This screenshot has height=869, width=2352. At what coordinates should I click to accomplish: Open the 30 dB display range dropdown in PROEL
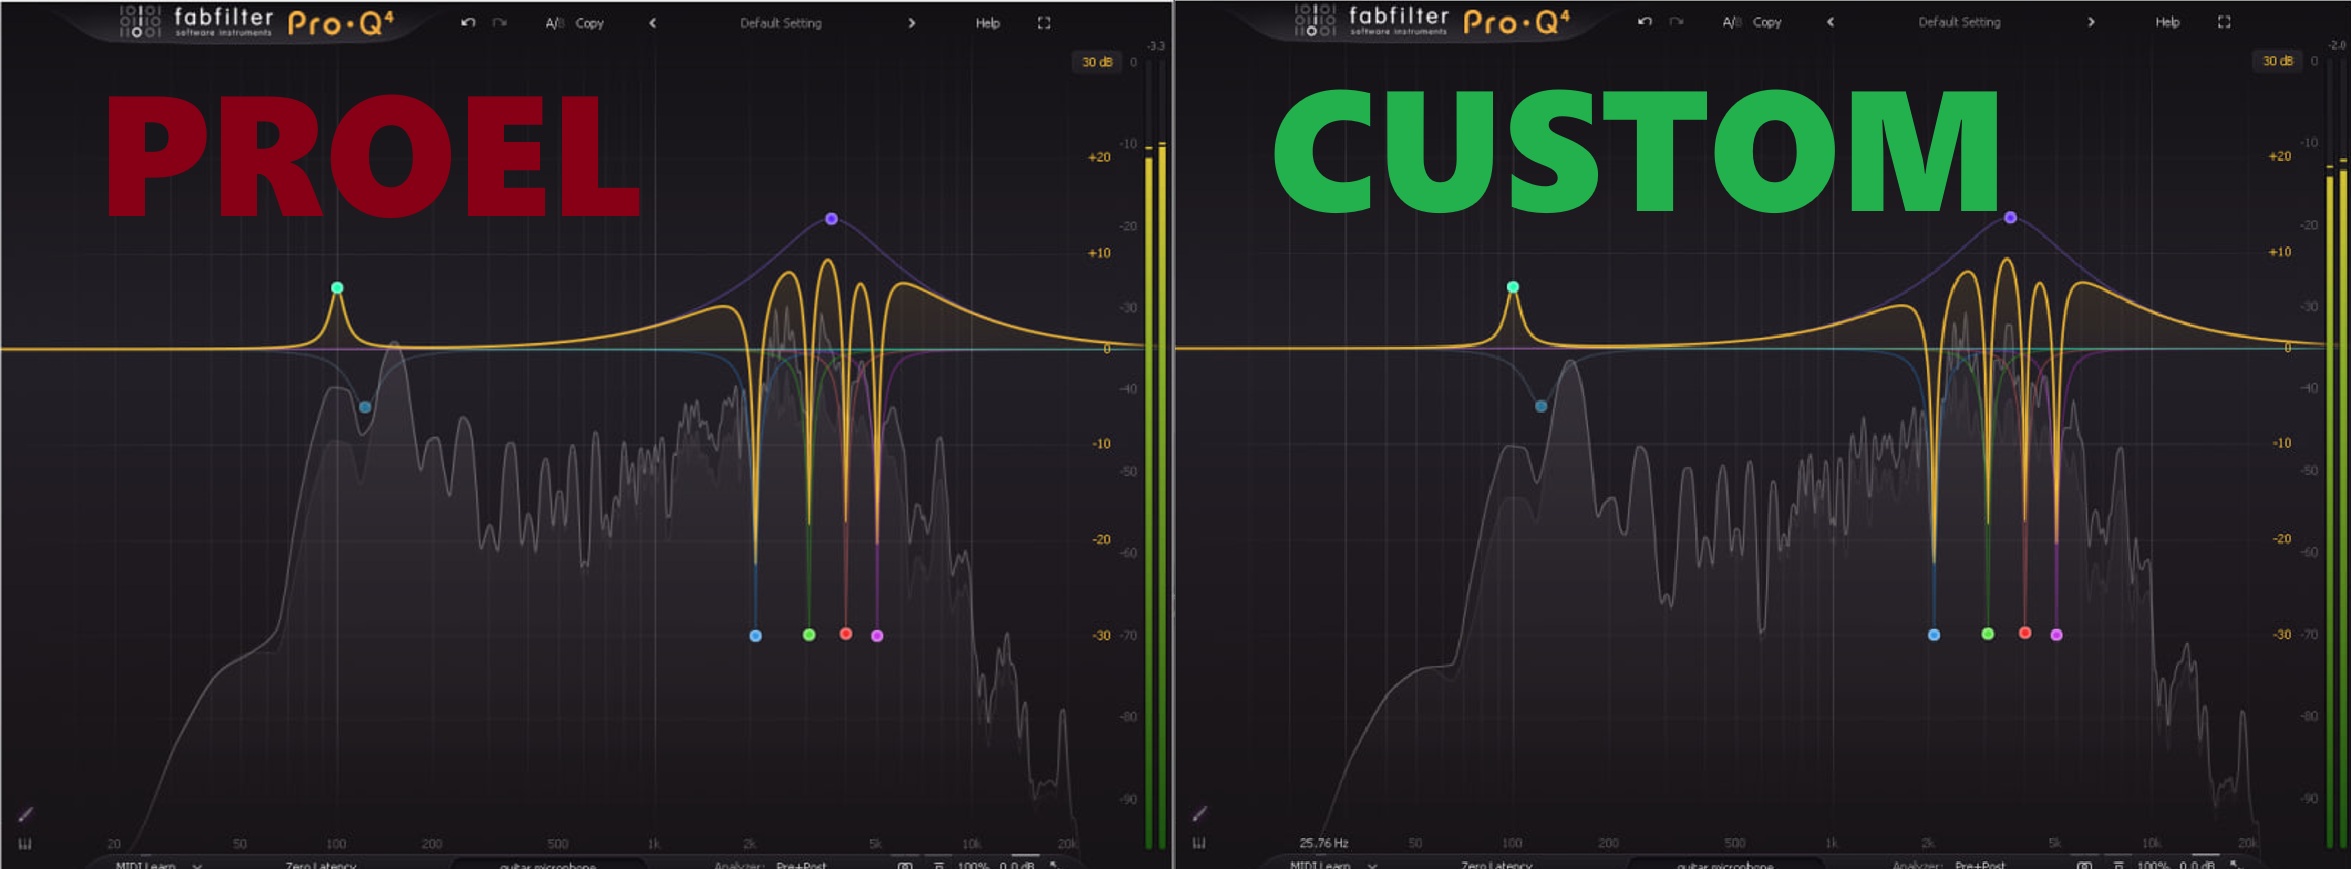click(x=1096, y=62)
